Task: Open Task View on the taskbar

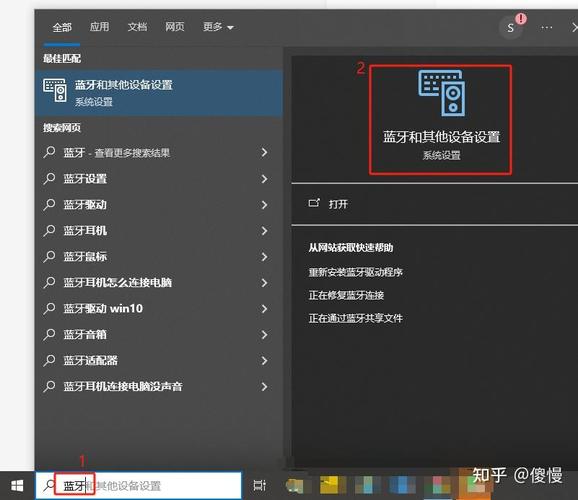Action: [260, 485]
